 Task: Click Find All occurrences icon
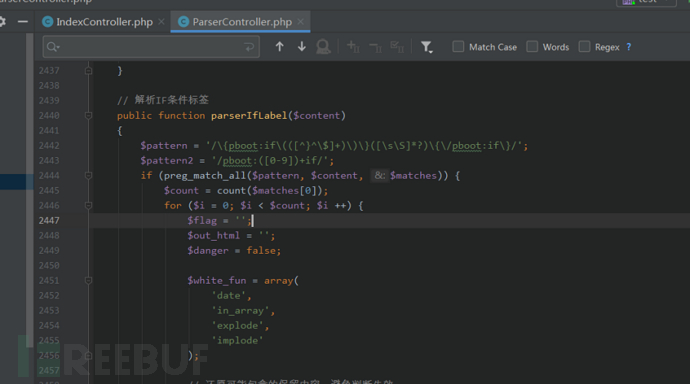323,47
